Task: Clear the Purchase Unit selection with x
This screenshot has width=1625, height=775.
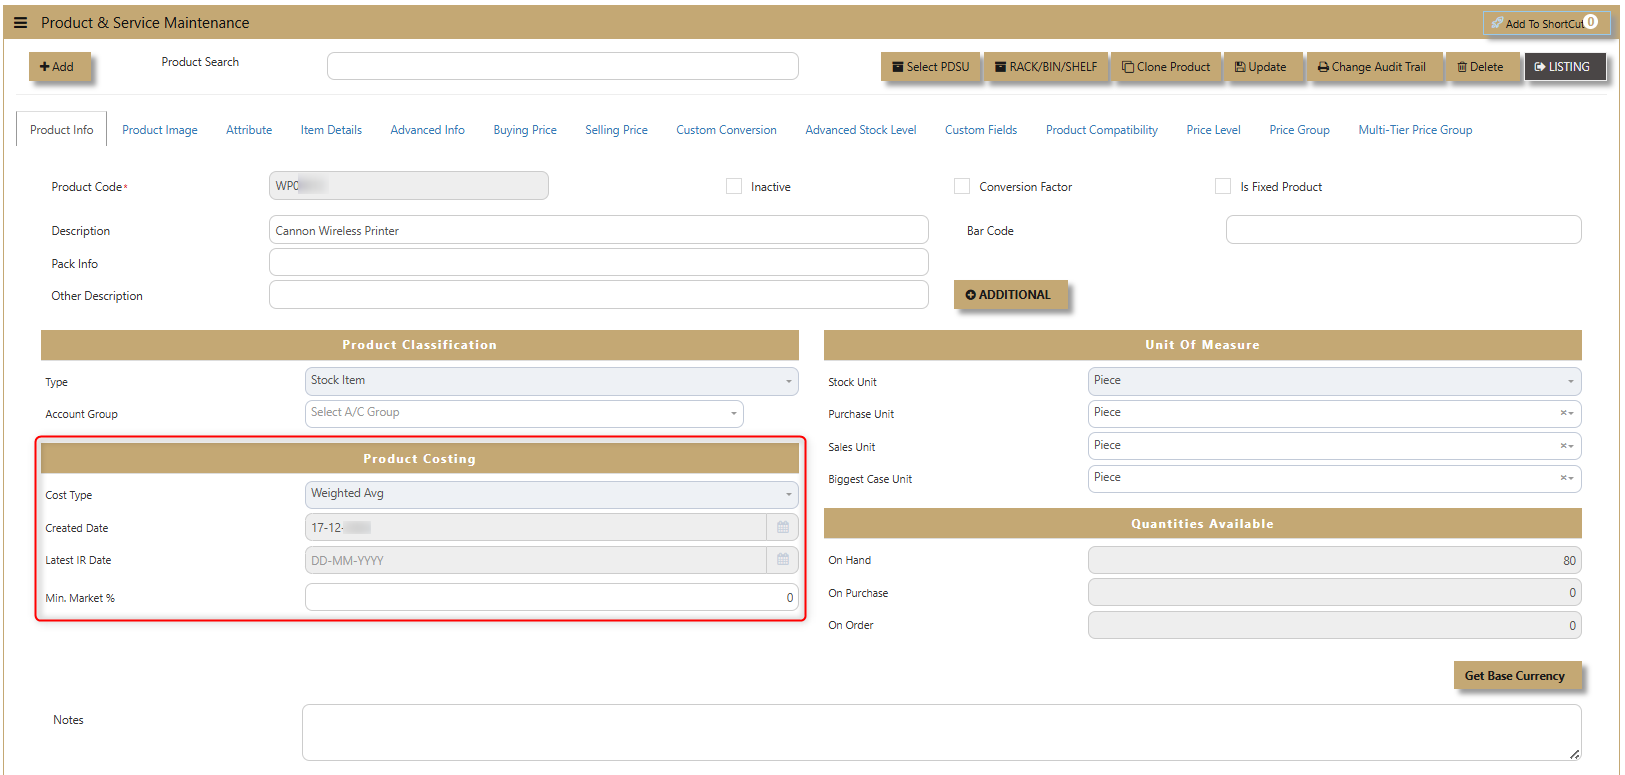Action: click(x=1563, y=413)
